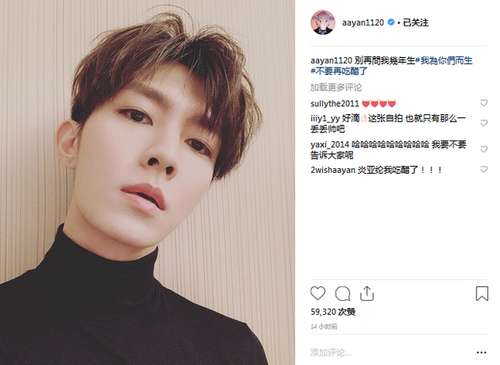Toggle the 已关注 following button
The height and width of the screenshot is (365, 500).
coord(416,23)
